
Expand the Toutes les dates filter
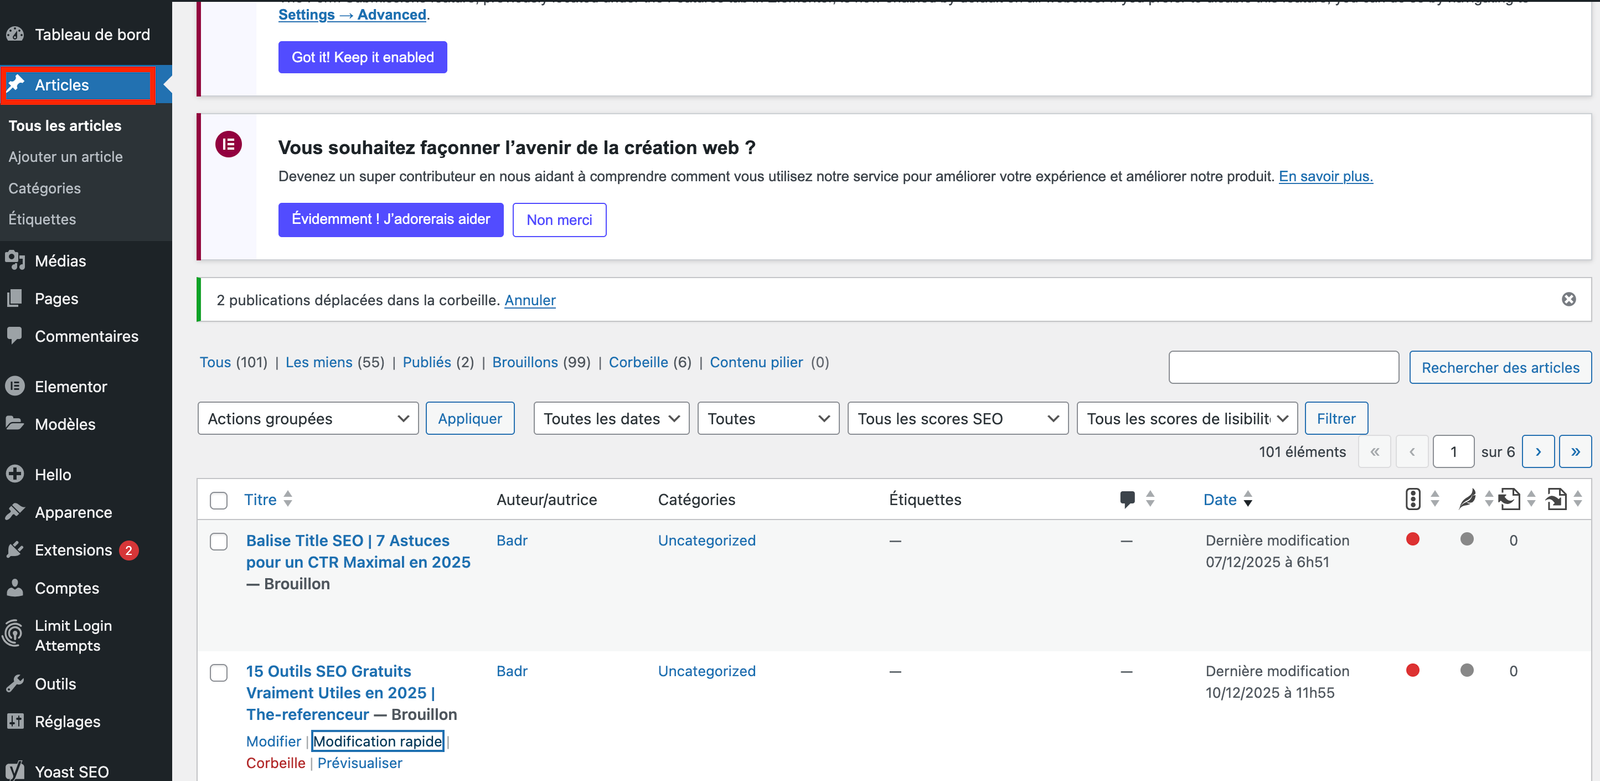[x=611, y=419]
